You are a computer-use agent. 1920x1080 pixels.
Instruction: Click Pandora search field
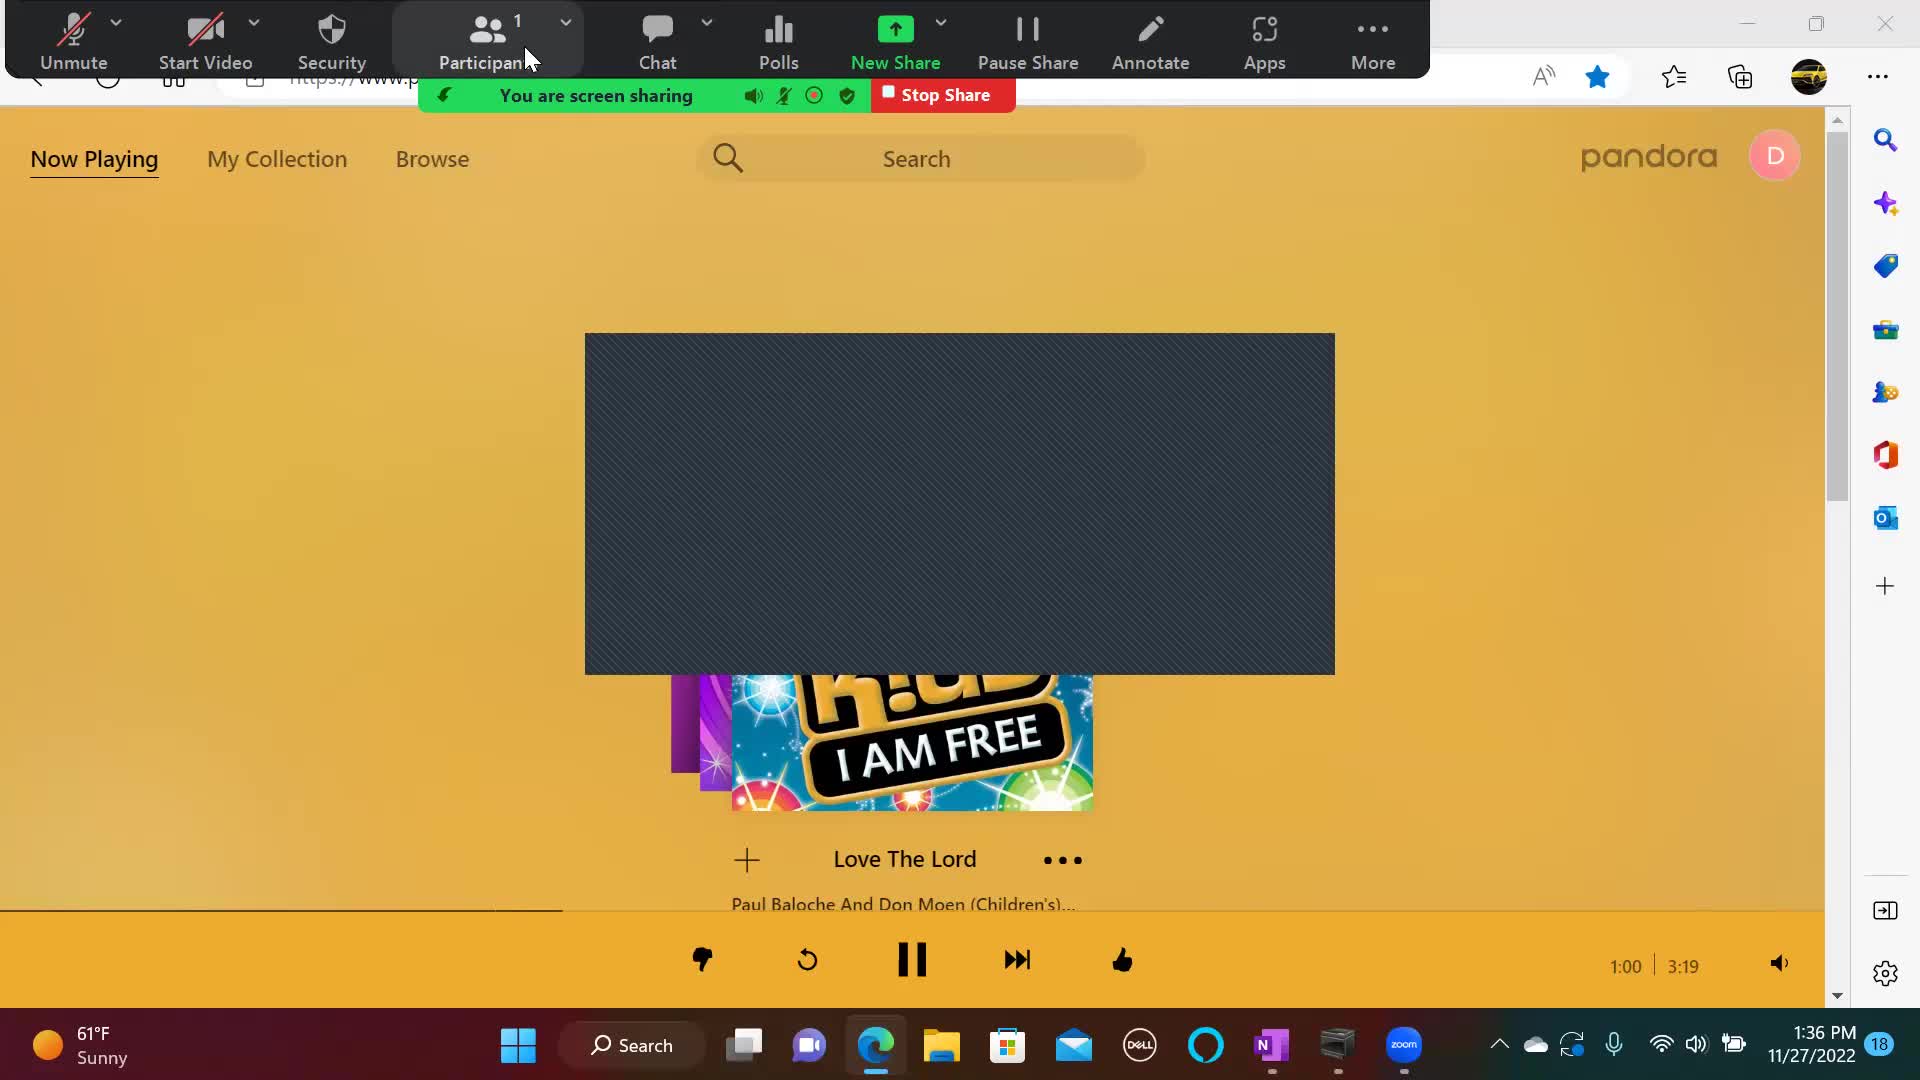920,158
